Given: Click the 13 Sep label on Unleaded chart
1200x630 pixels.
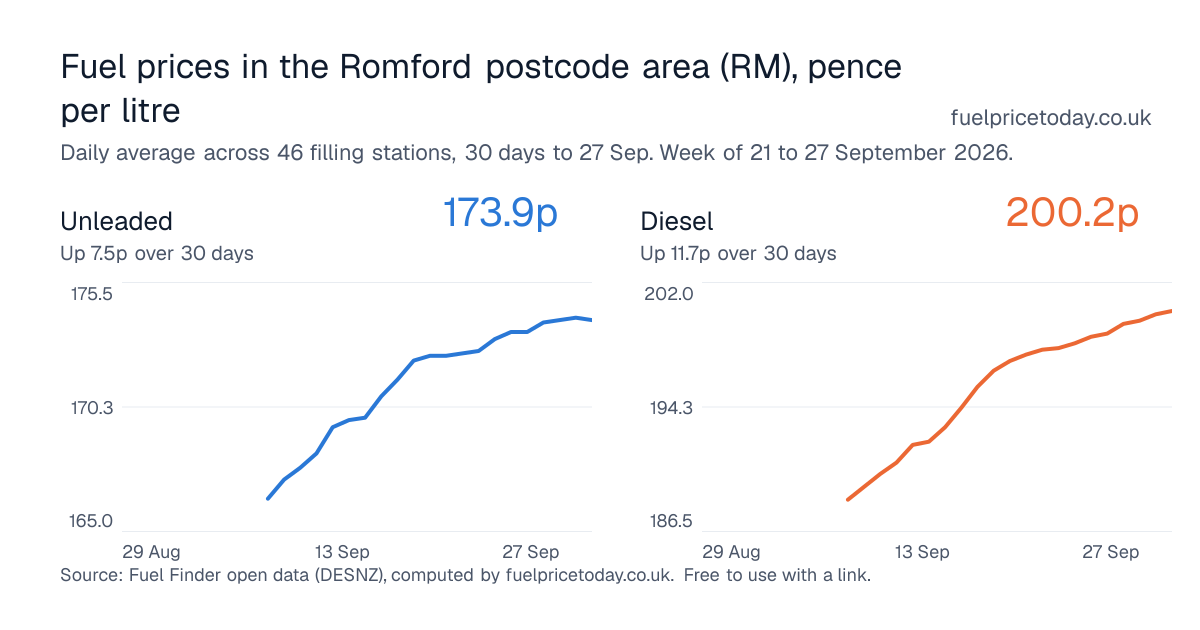Looking at the screenshot, I should (x=342, y=552).
